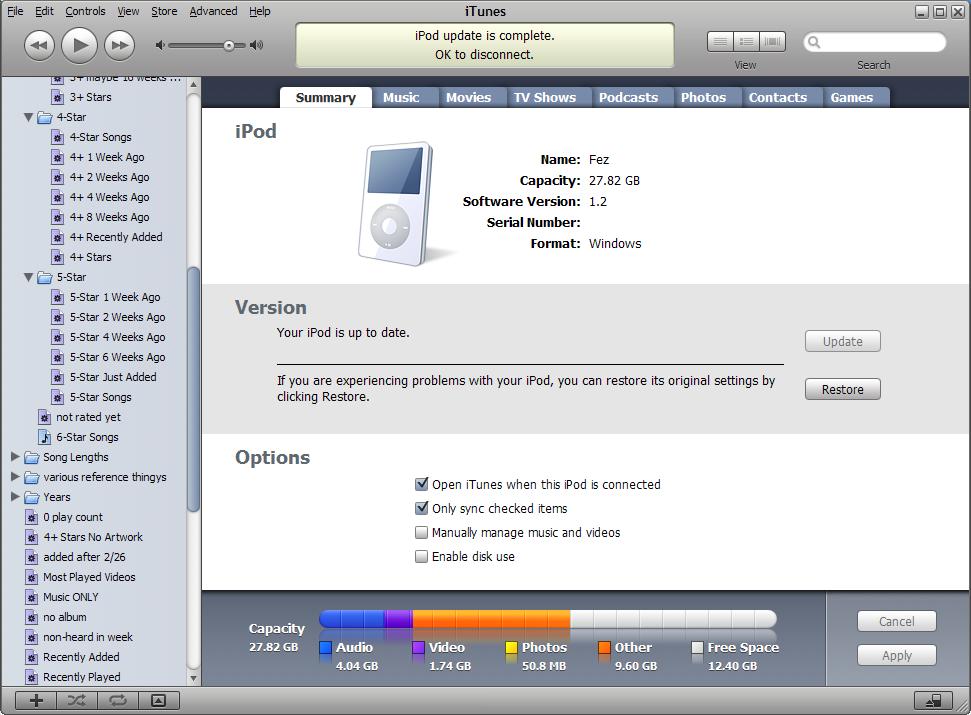This screenshot has width=971, height=715.
Task: Click the Recently Played playlist icon
Action: (x=32, y=677)
